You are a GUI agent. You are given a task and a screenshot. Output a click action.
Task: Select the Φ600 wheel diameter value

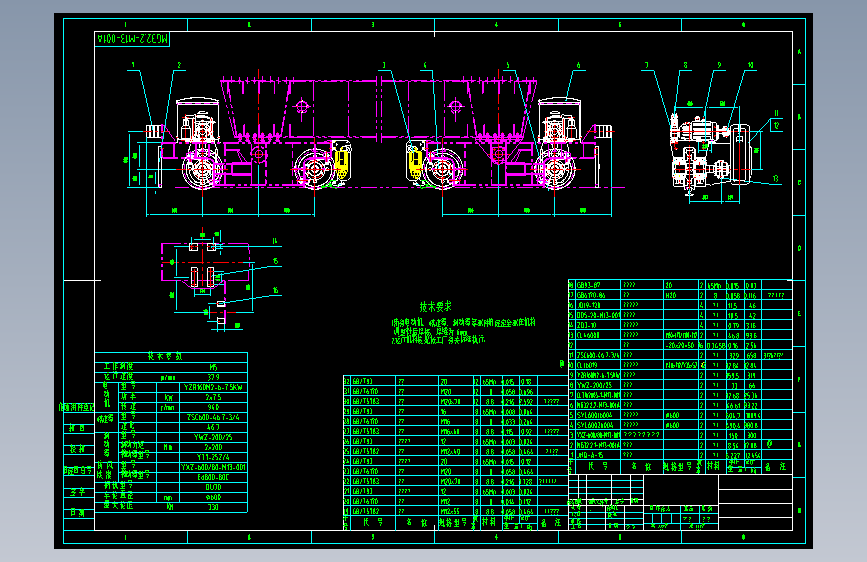tap(213, 497)
